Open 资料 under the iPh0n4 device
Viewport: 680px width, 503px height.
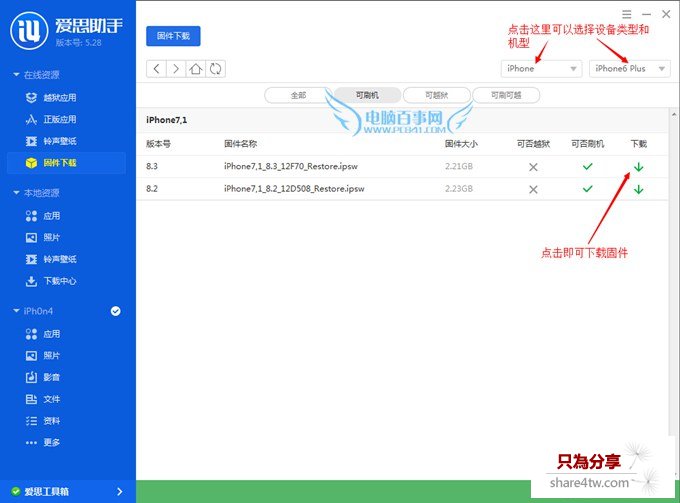[x=43, y=421]
